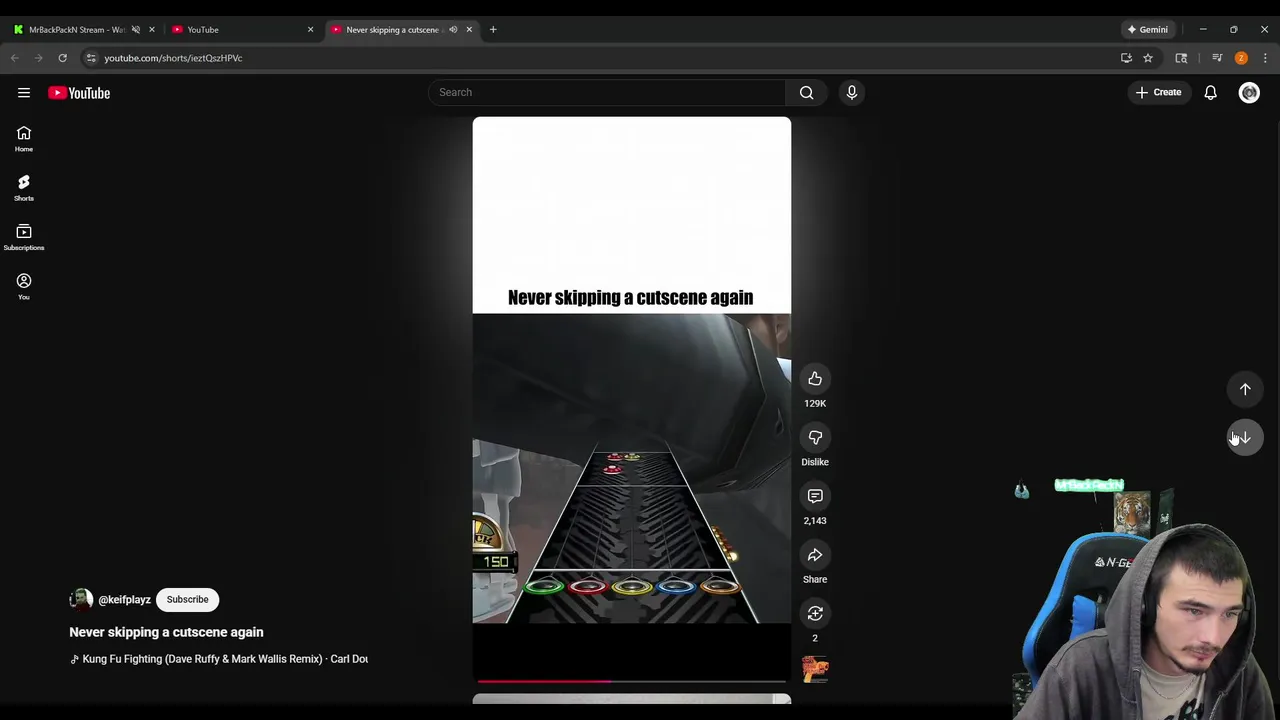
Task: Click the address bar URL
Action: click(x=173, y=58)
